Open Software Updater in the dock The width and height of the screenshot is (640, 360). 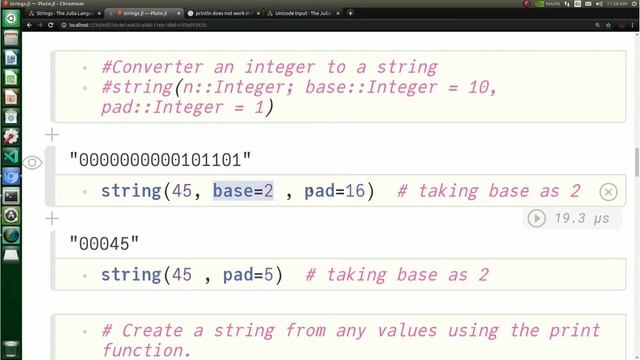[x=11, y=216]
